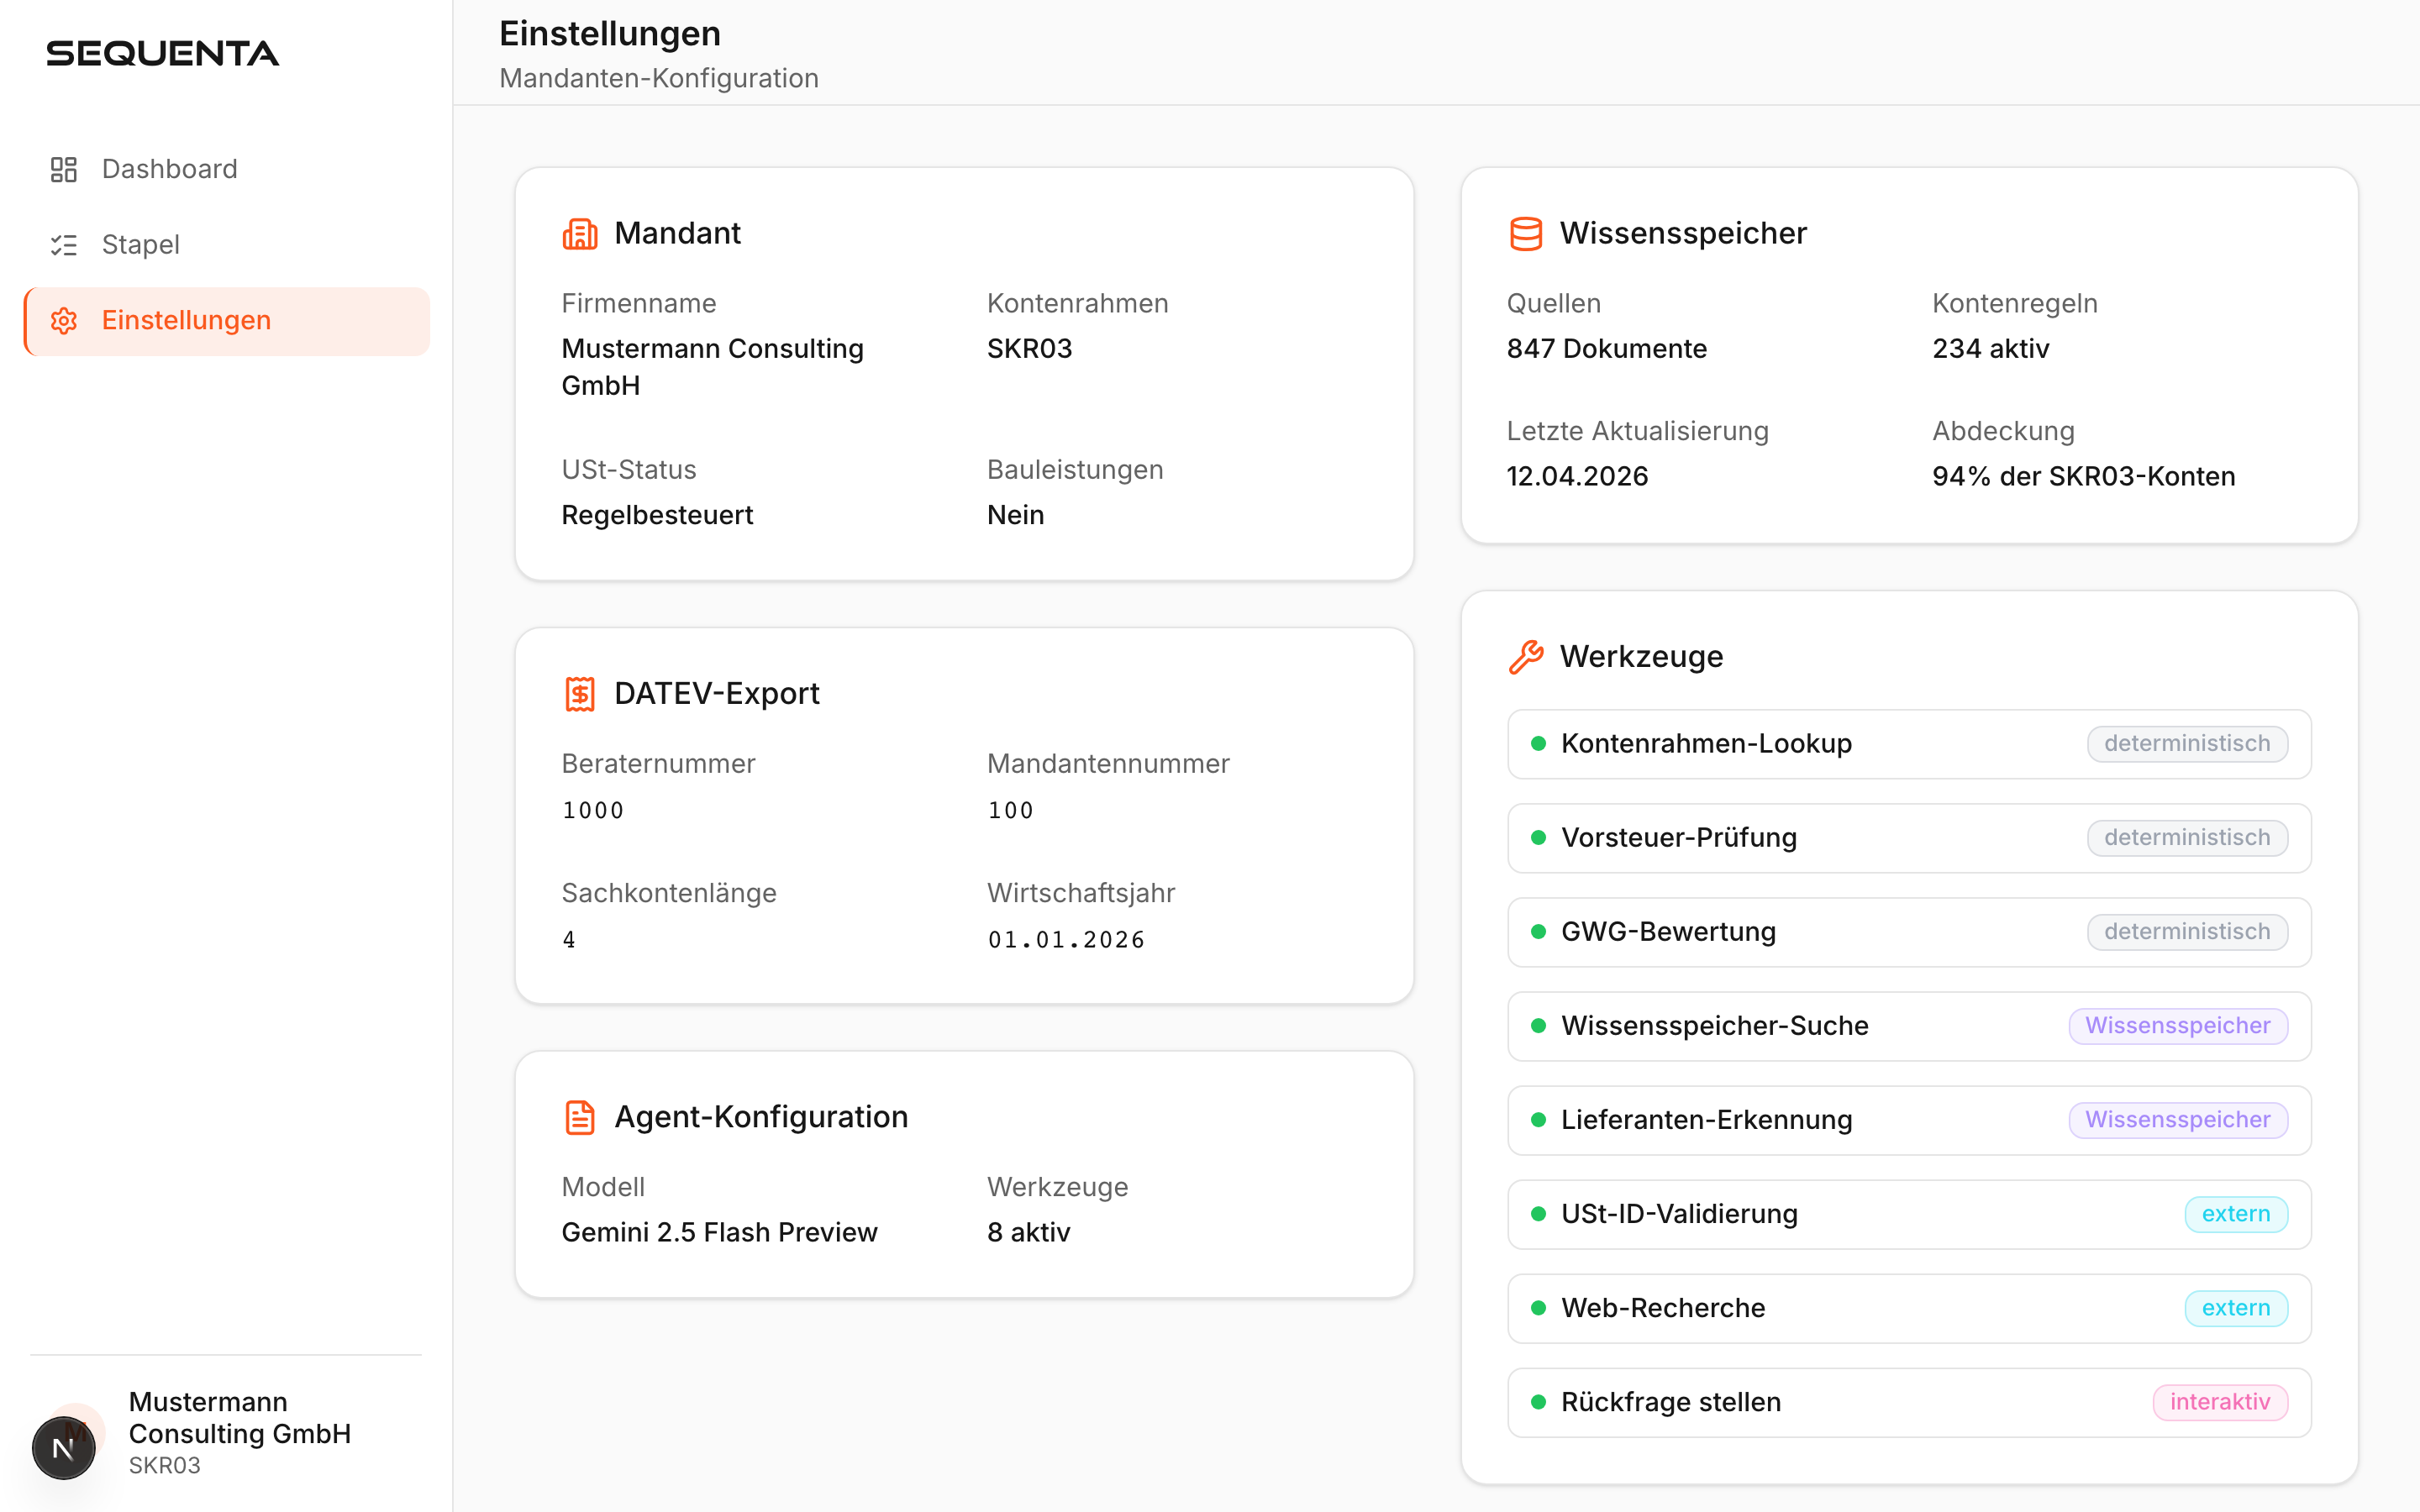Open Mustermann Consulting GmbH account switcher
The height and width of the screenshot is (1512, 2420).
(240, 1432)
